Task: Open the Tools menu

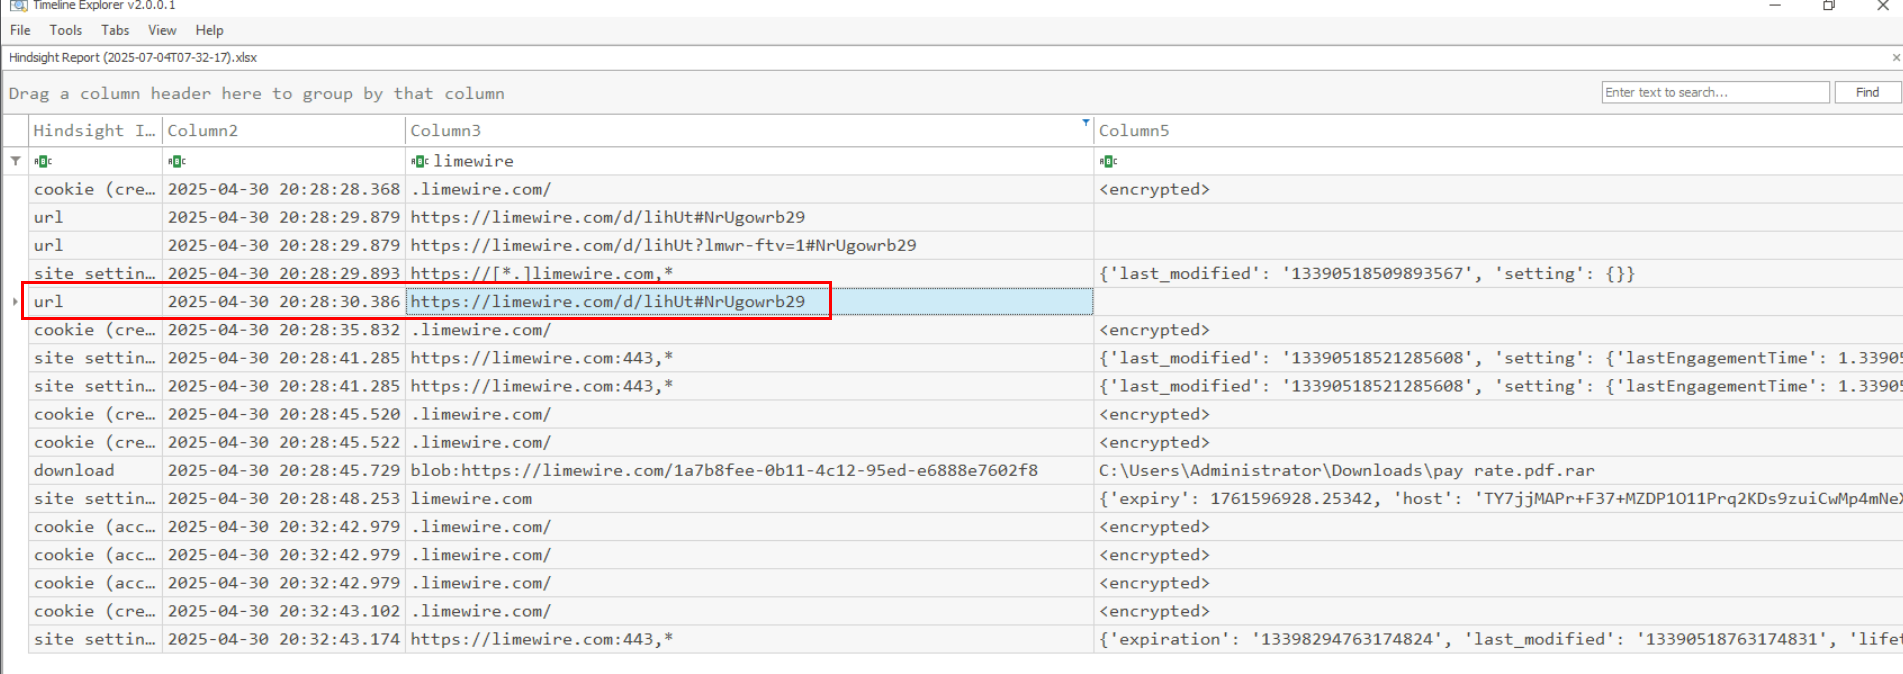Action: click(x=66, y=30)
